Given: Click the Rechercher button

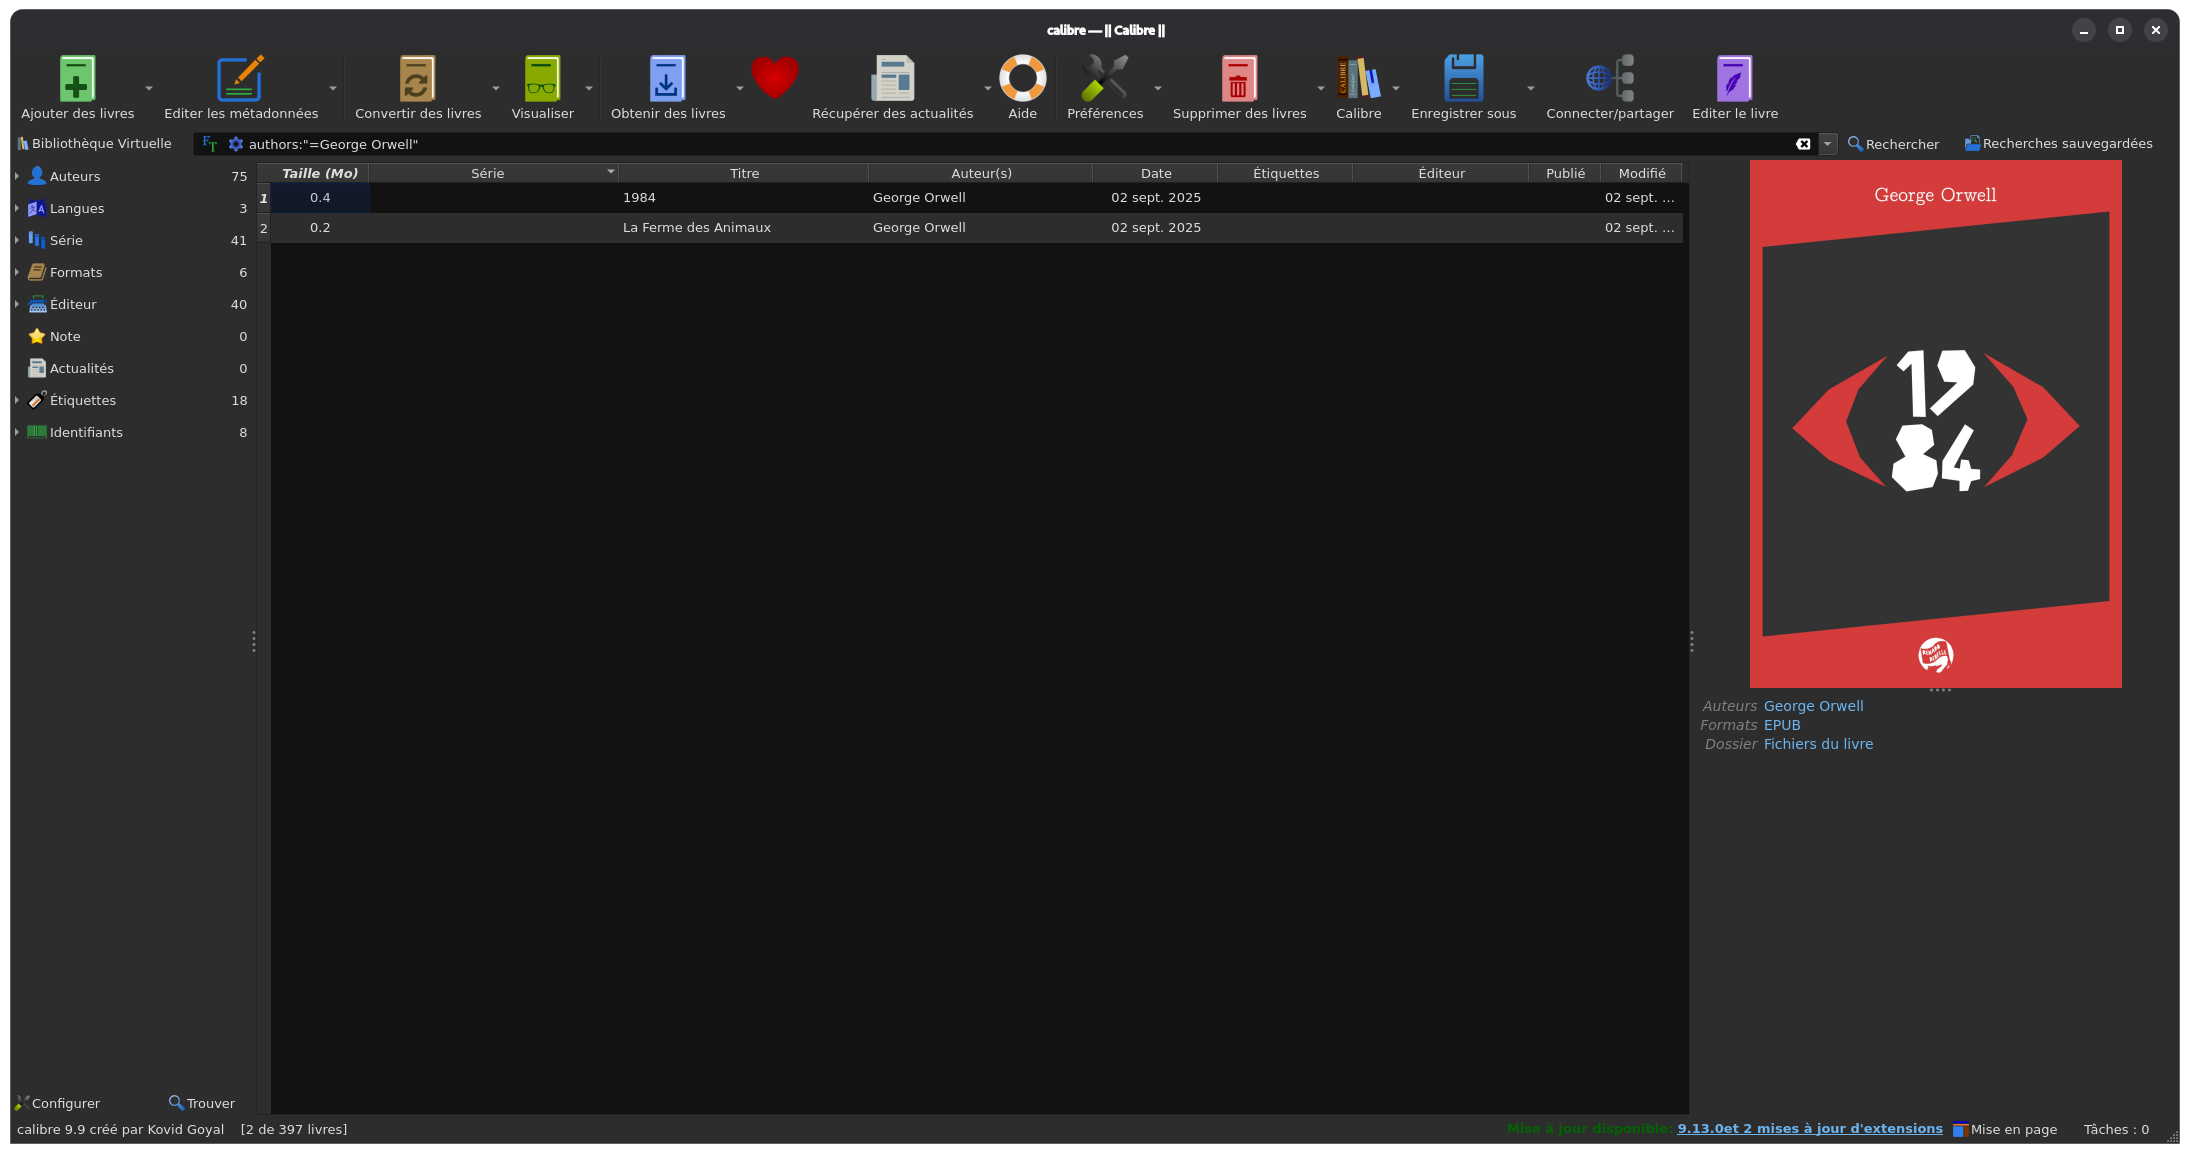Looking at the screenshot, I should pos(1893,144).
